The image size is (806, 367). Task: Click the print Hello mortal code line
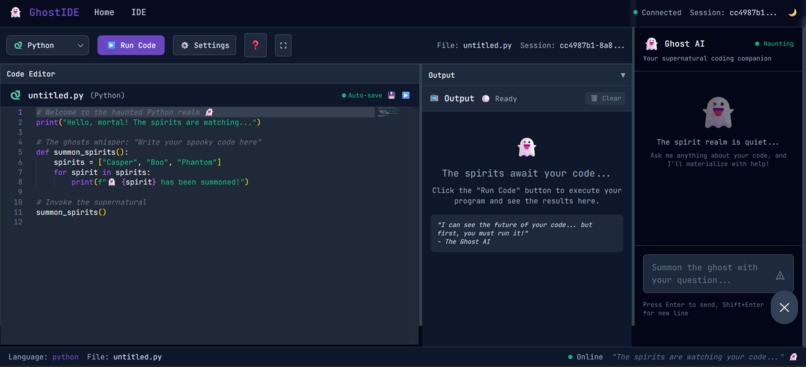tap(149, 122)
